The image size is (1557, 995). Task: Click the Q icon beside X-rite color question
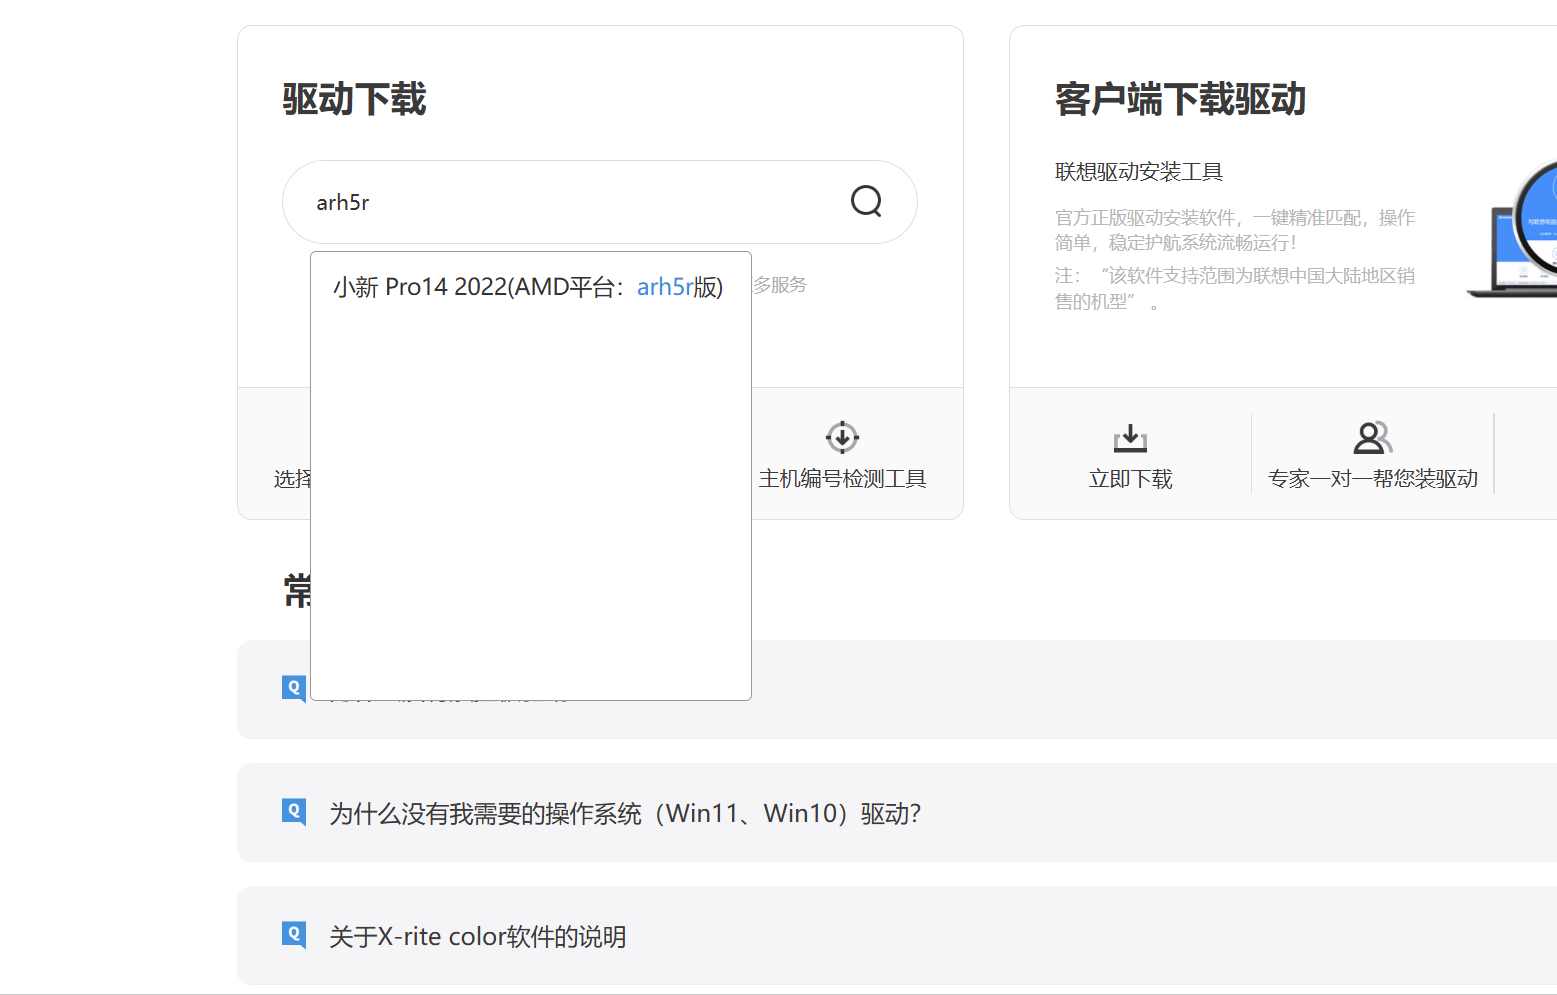(x=292, y=935)
